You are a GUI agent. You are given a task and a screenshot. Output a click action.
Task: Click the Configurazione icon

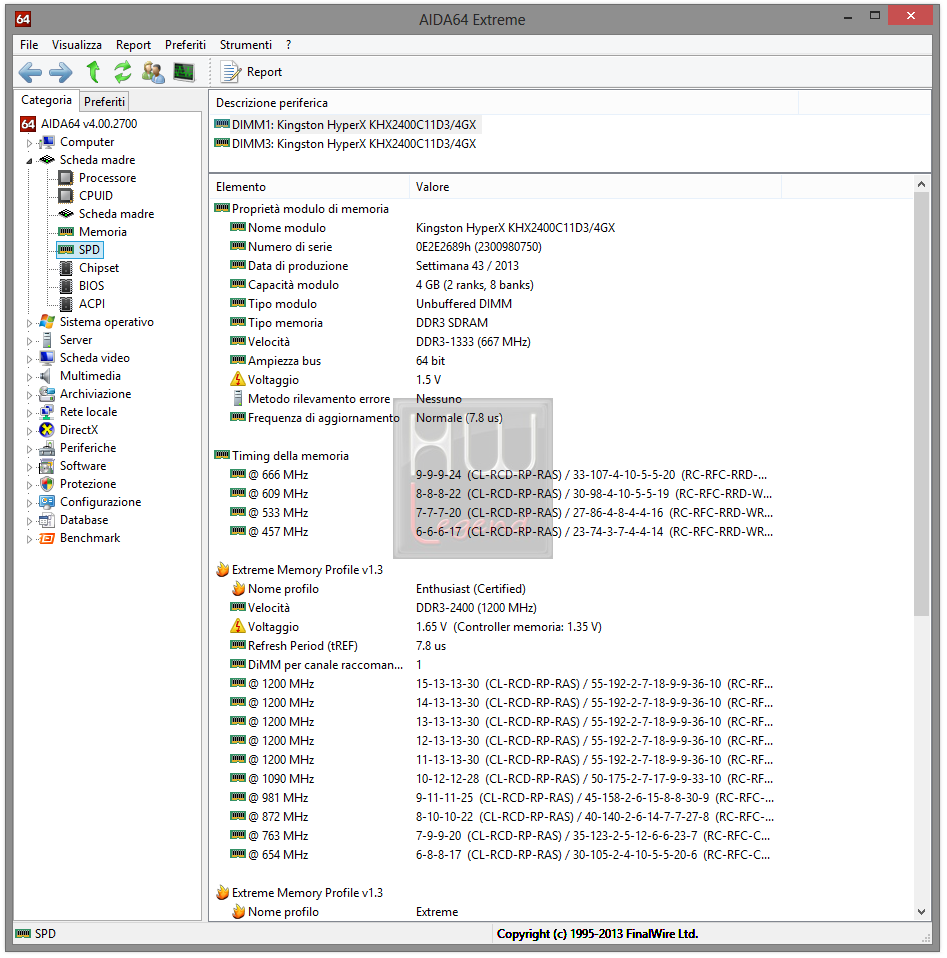coord(46,502)
